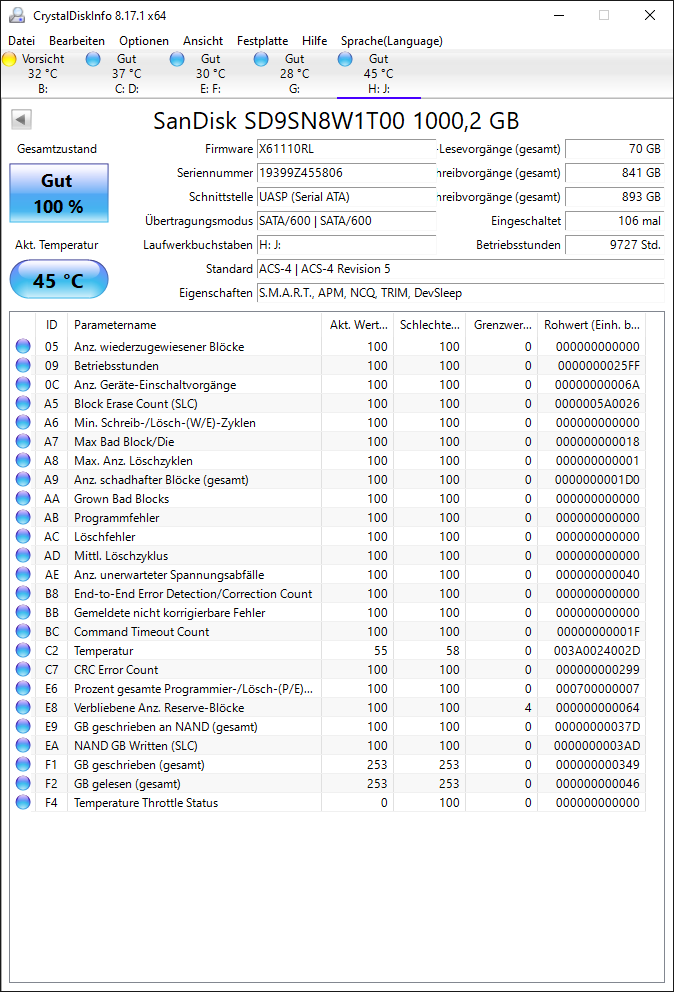Click status orb for ID 0C row

point(23,384)
